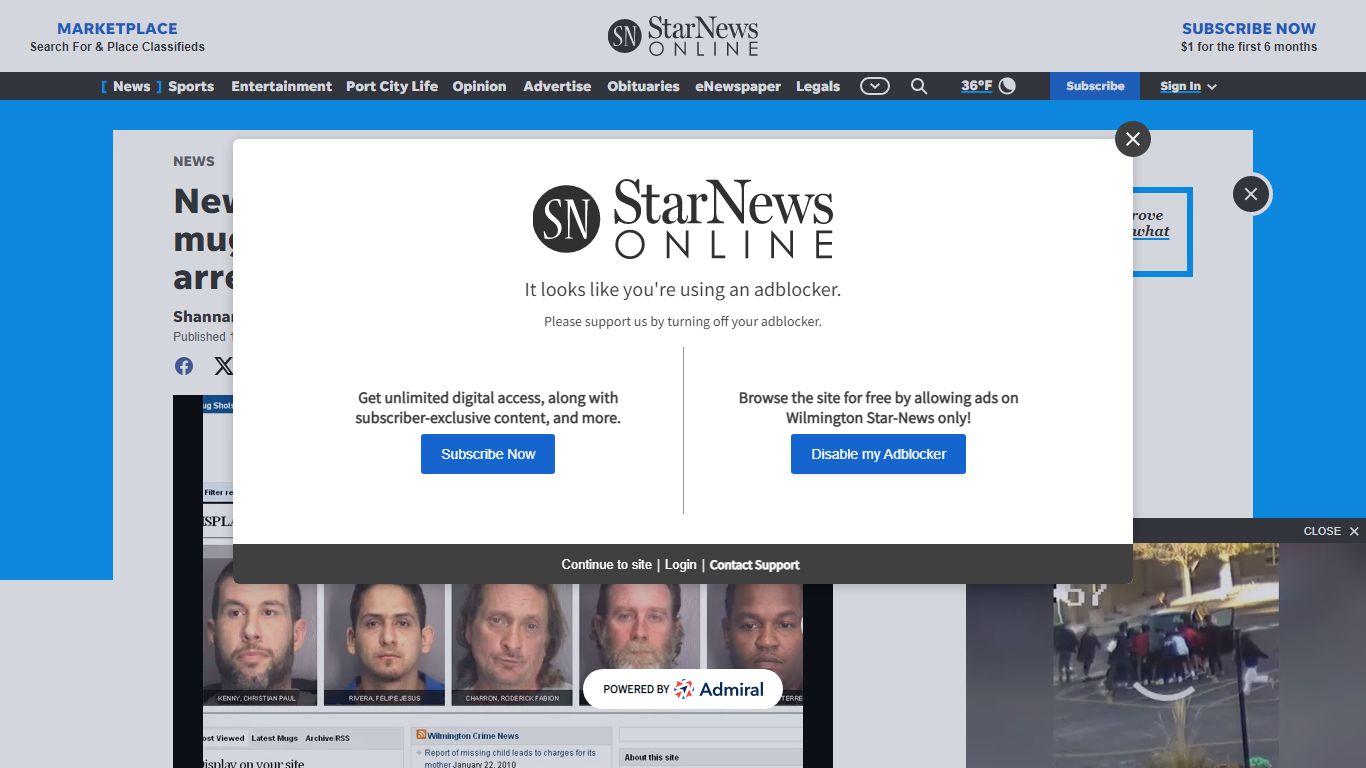Open the Opinion section
This screenshot has width=1366, height=768.
[x=479, y=86]
